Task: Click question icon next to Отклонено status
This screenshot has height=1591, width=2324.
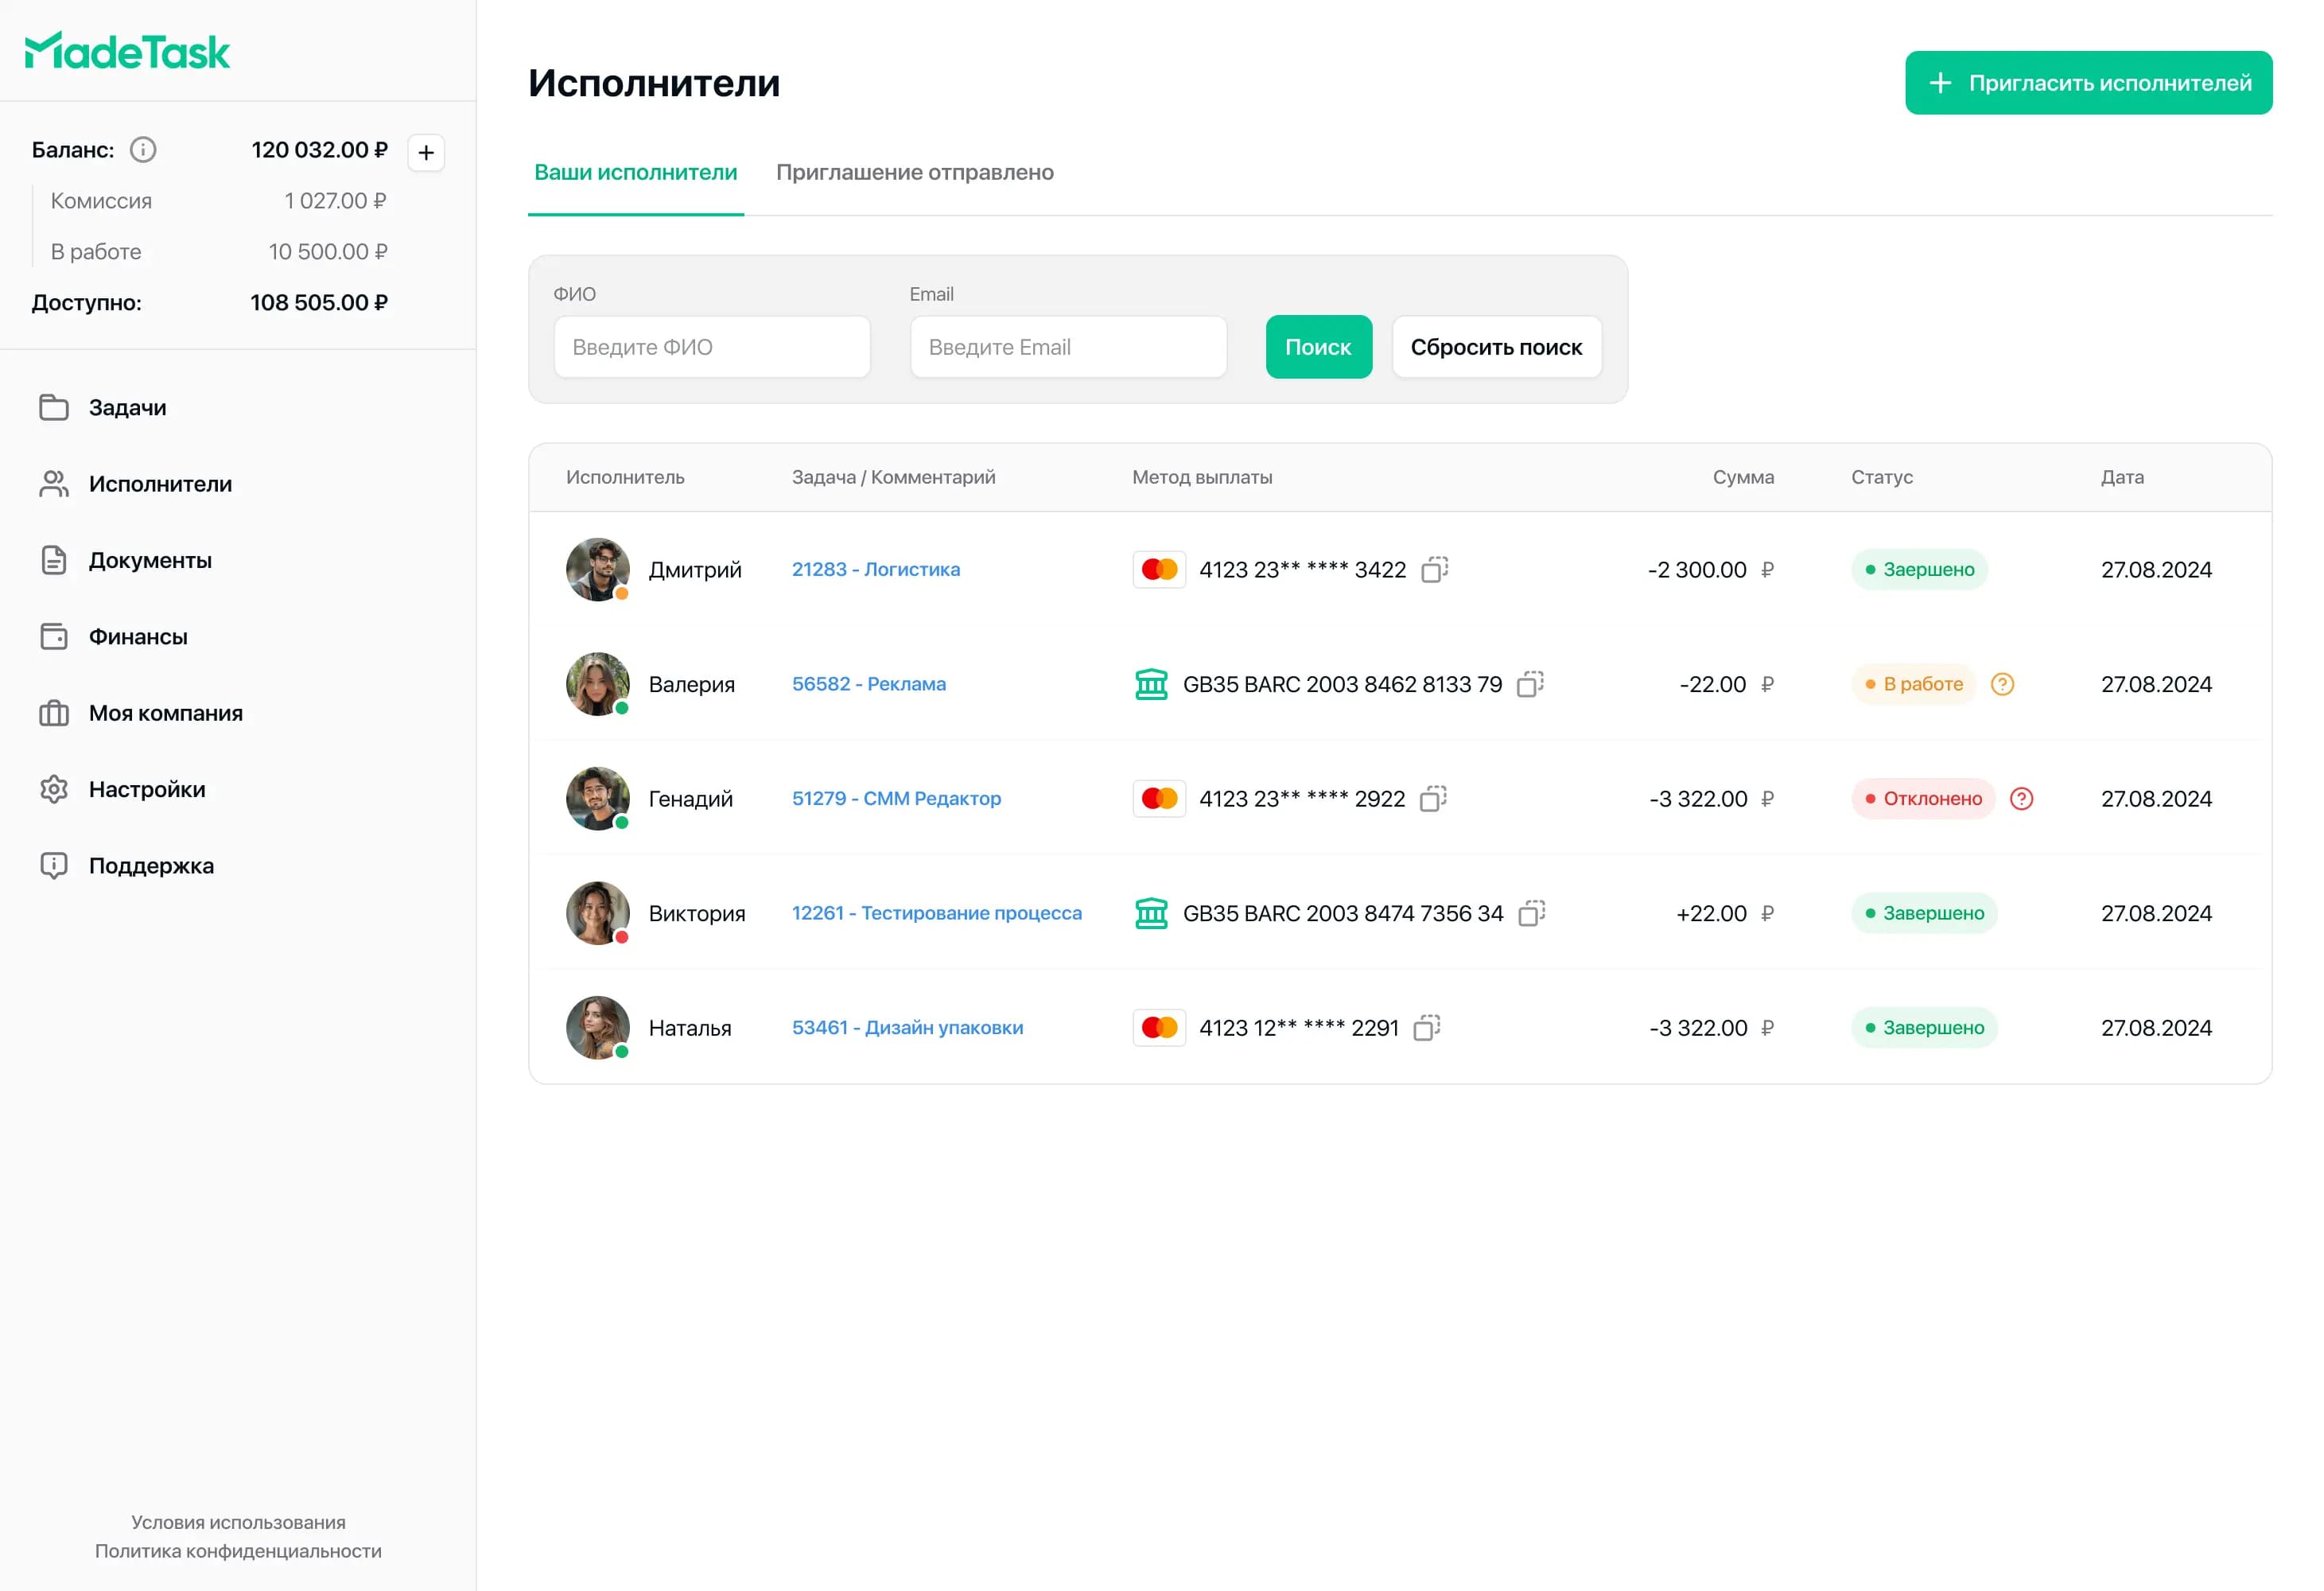Action: point(2021,799)
